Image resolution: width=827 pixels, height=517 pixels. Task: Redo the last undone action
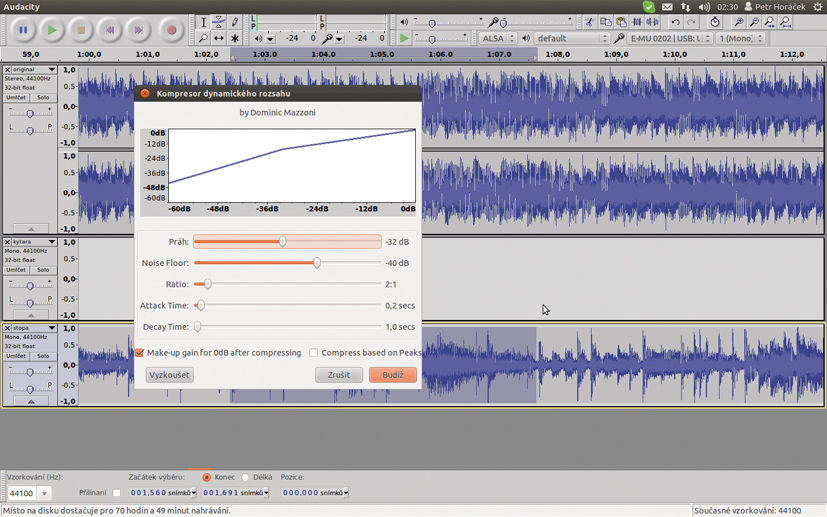[x=691, y=22]
